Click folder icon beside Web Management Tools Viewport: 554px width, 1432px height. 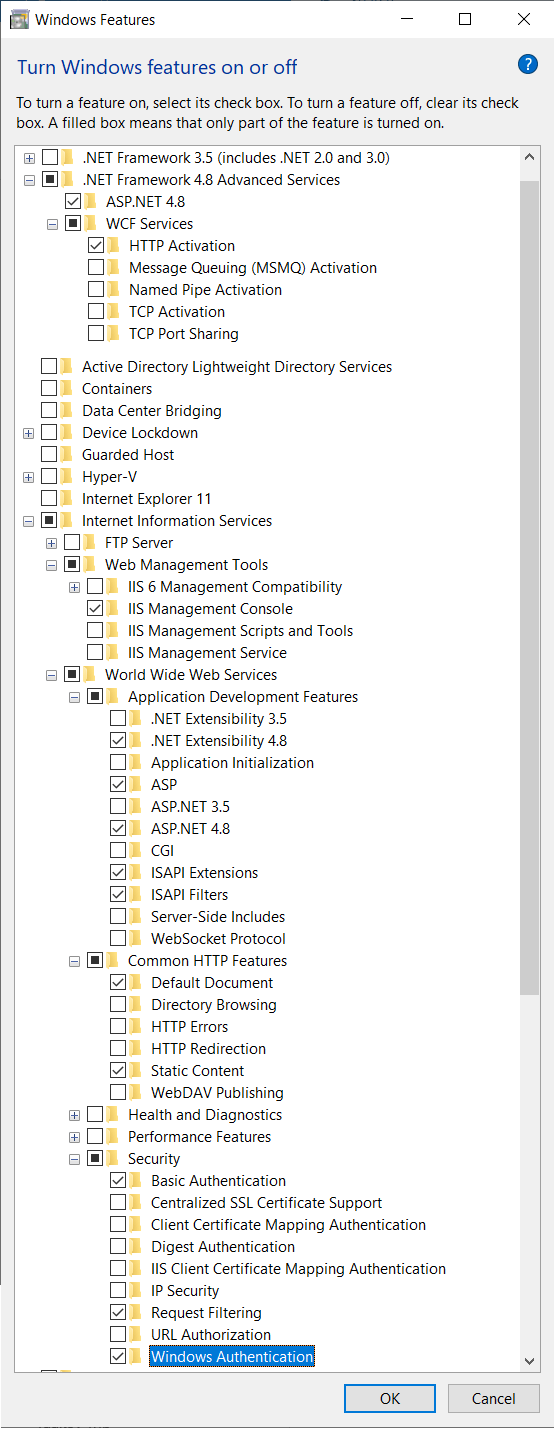pos(91,565)
